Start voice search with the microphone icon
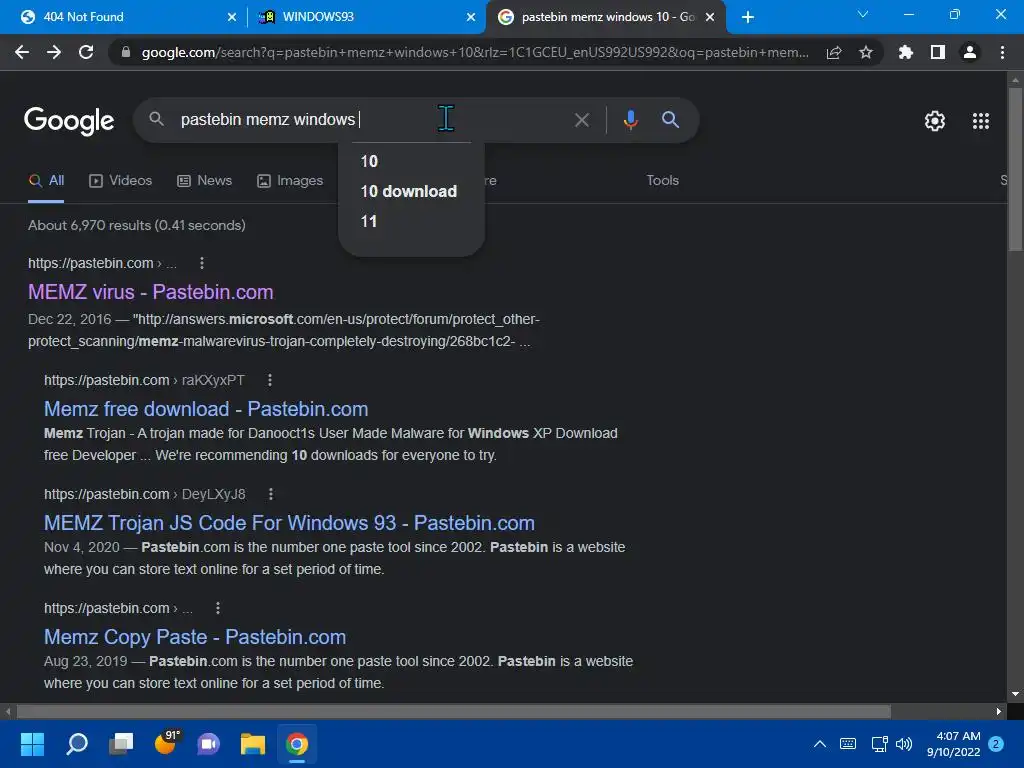The image size is (1024, 768). [x=630, y=120]
